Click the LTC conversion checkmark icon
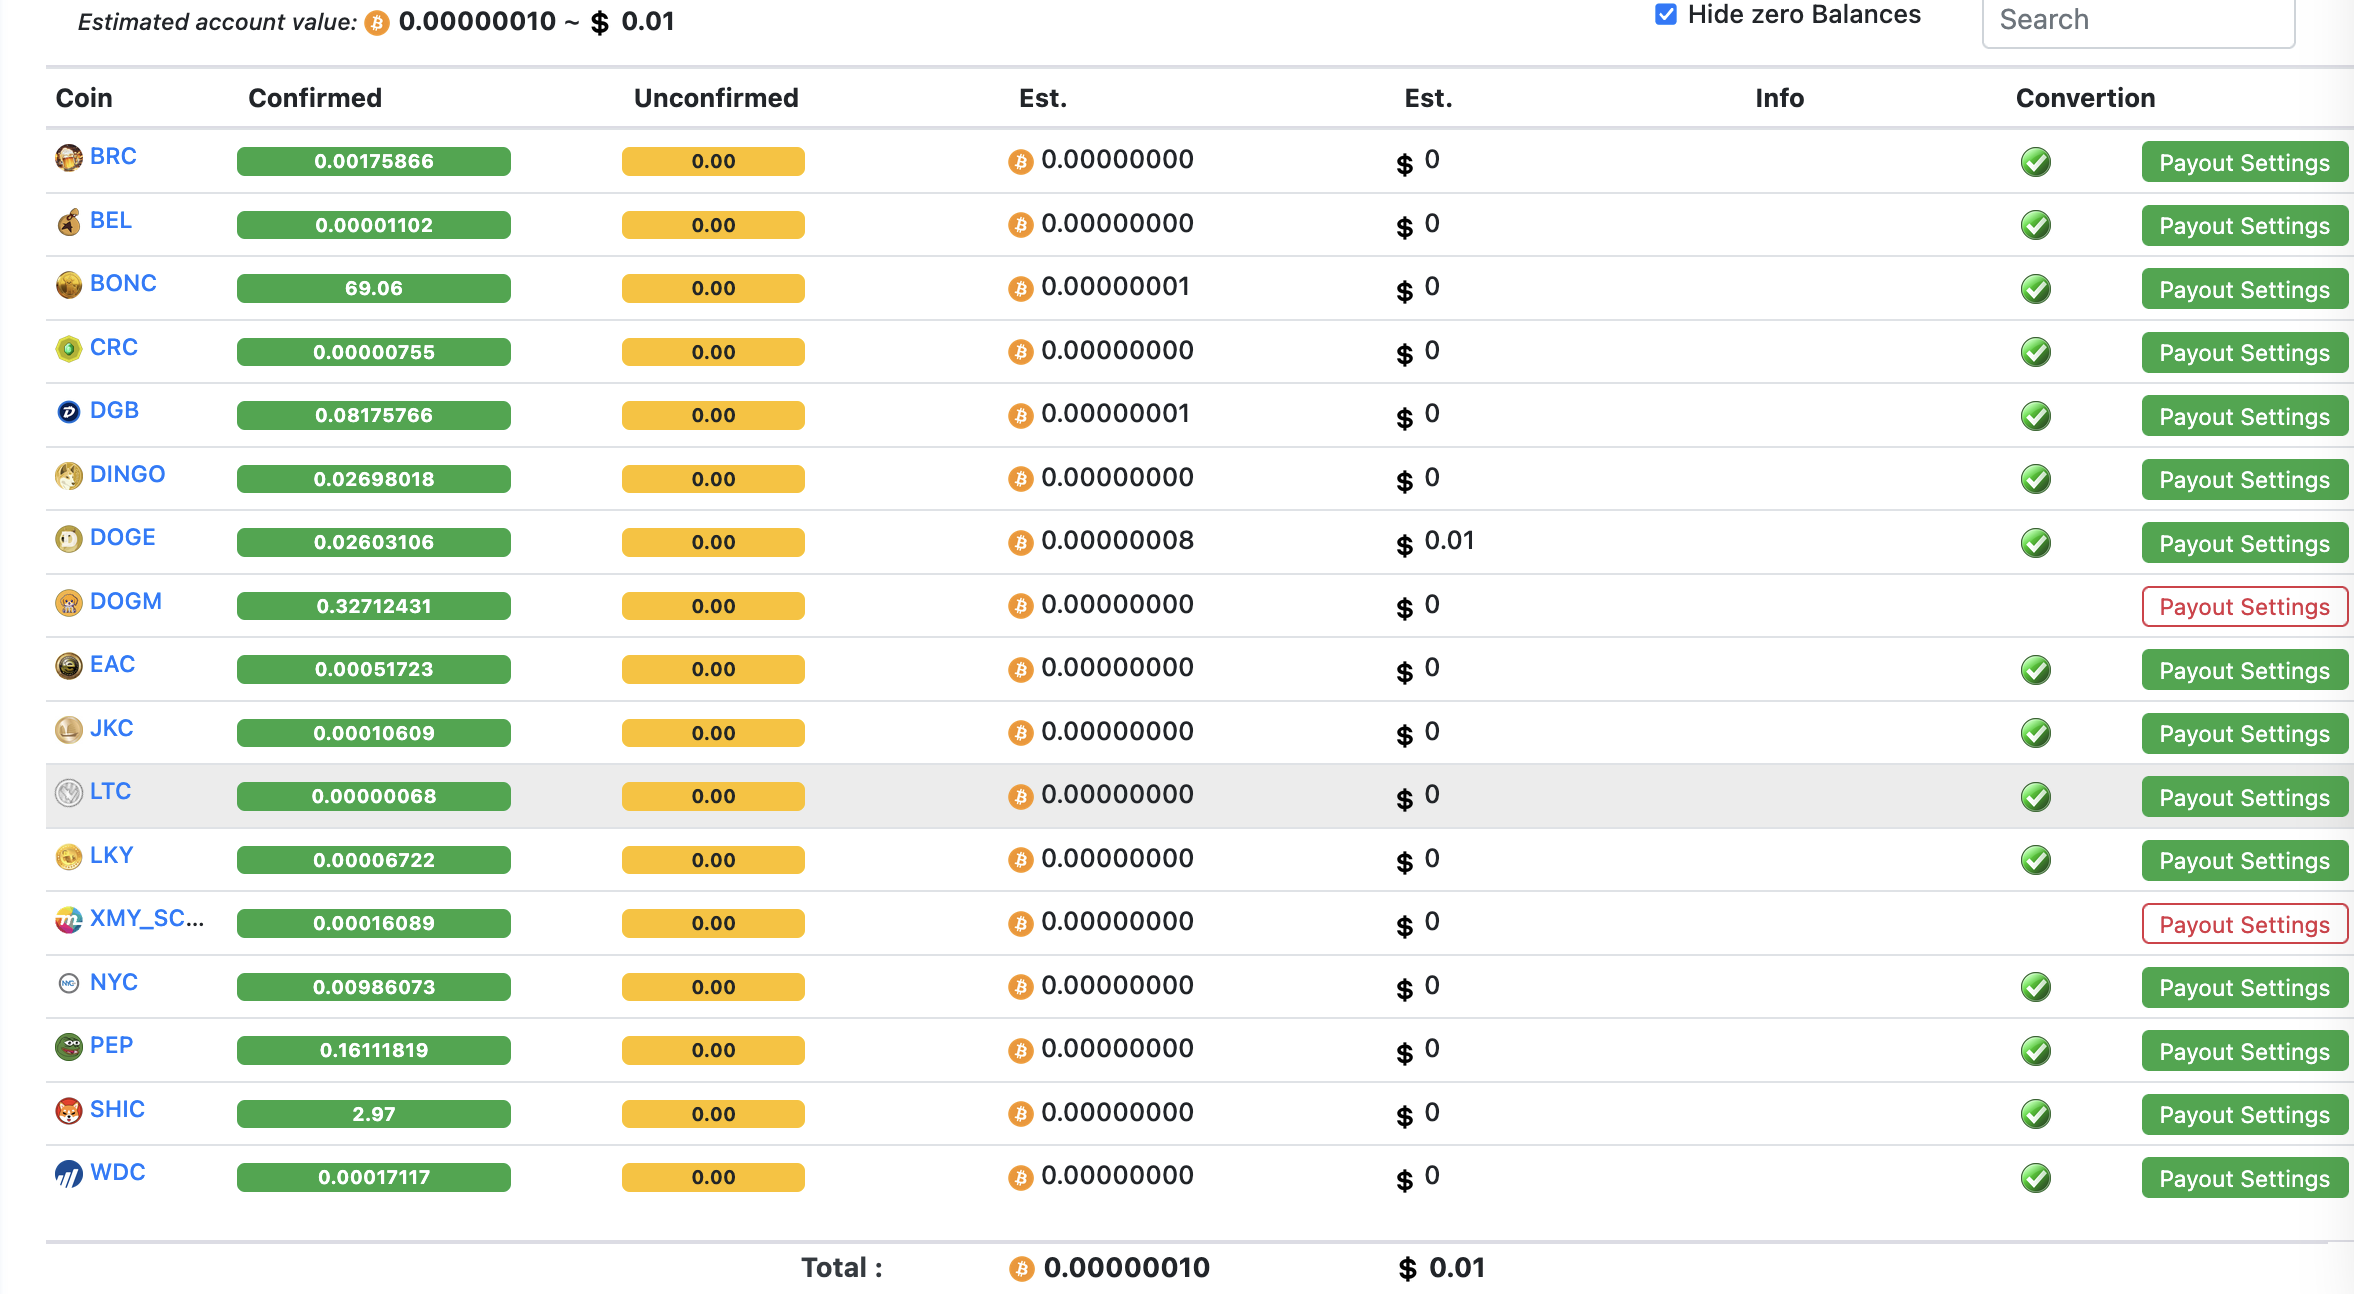 [2035, 797]
